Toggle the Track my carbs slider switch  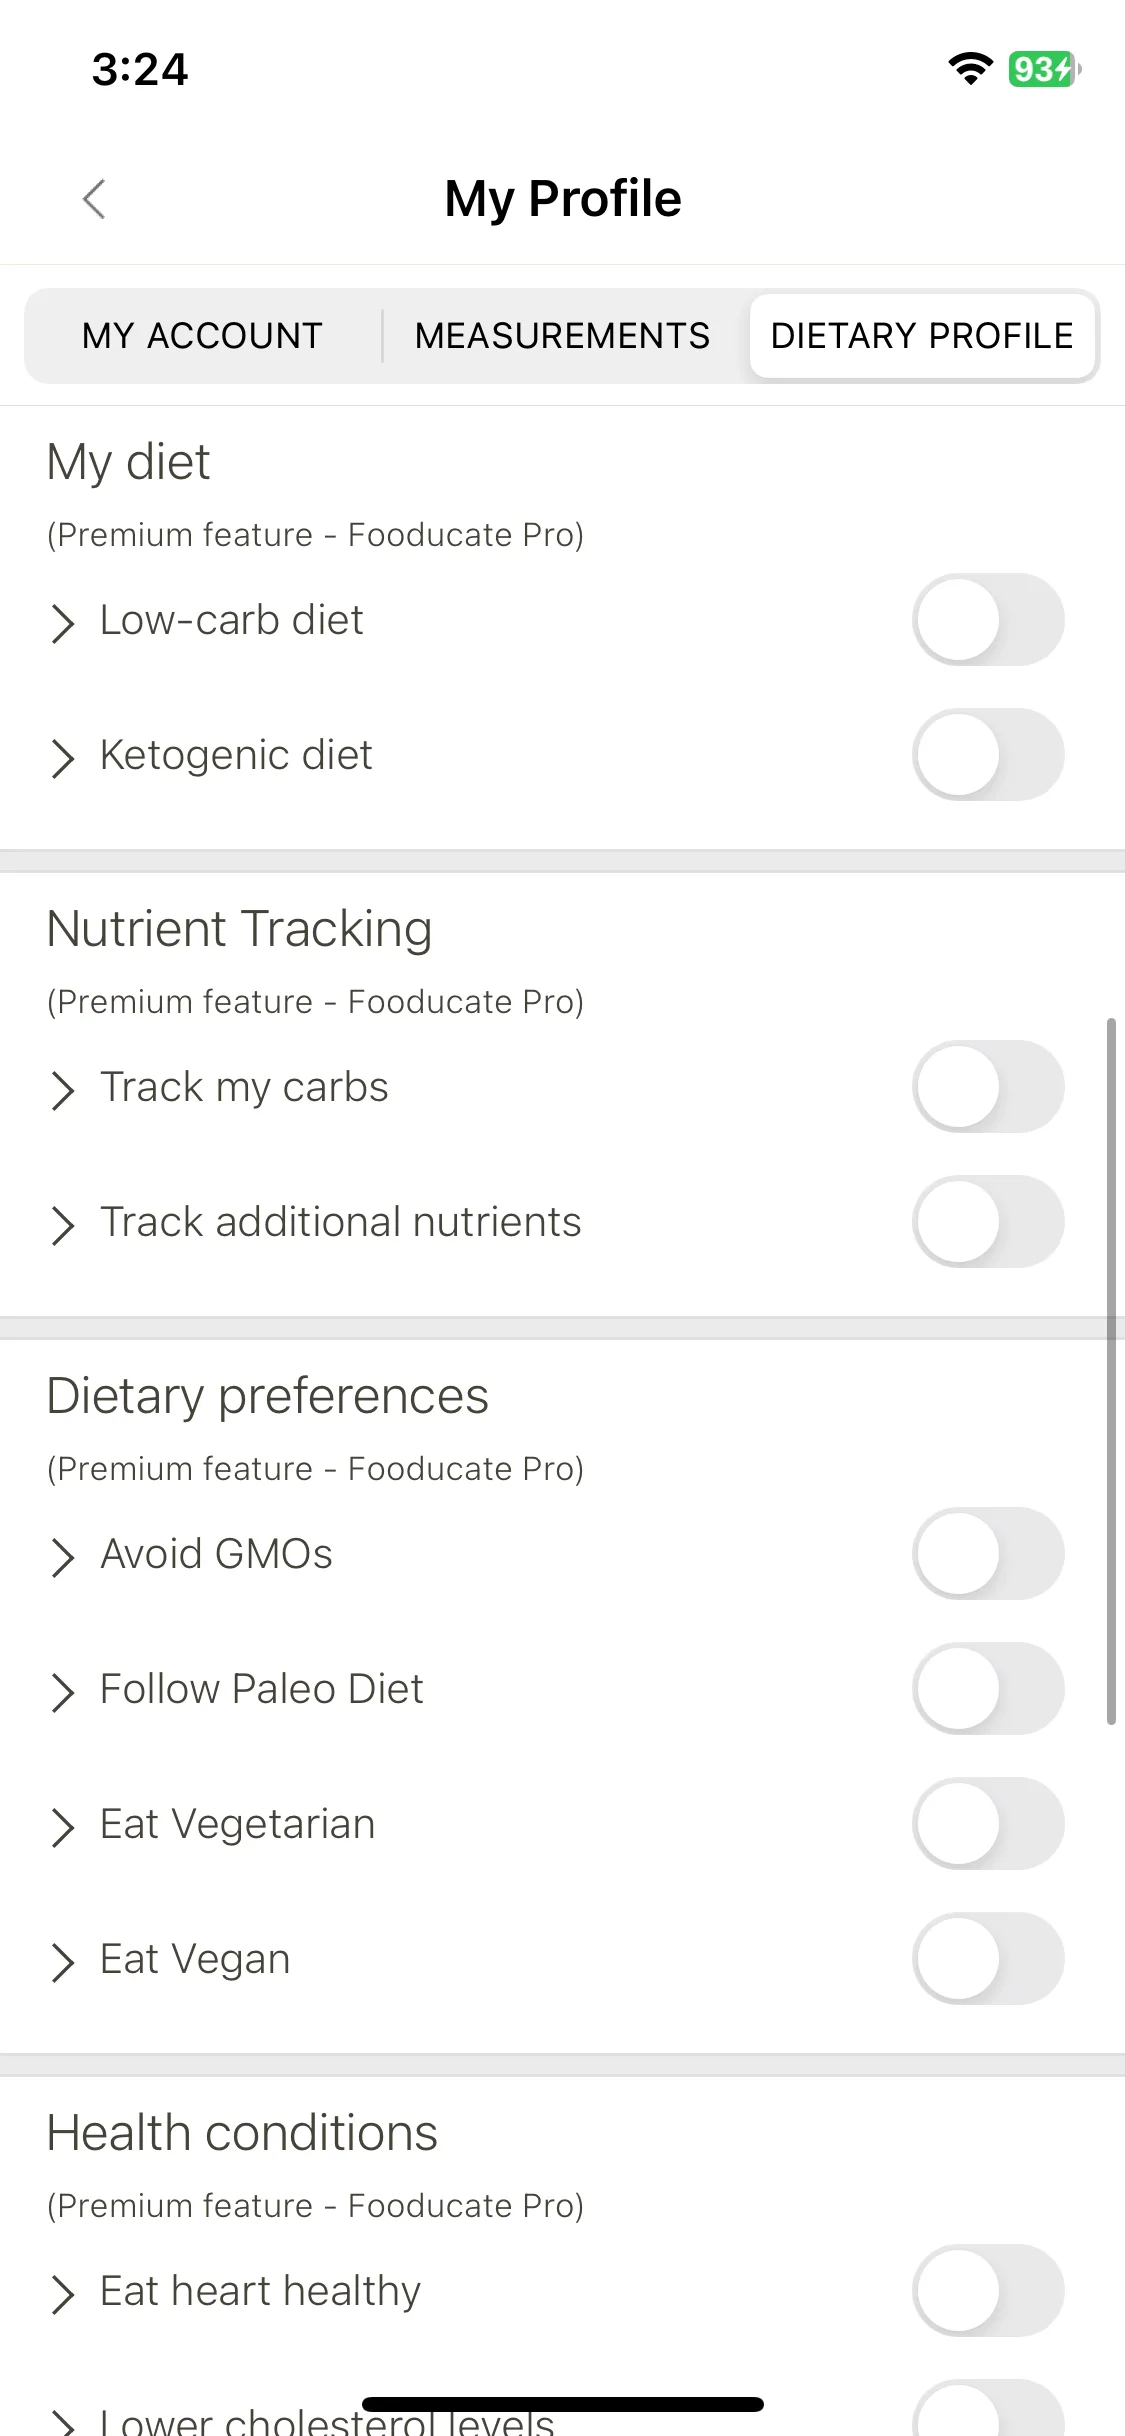coord(988,1086)
